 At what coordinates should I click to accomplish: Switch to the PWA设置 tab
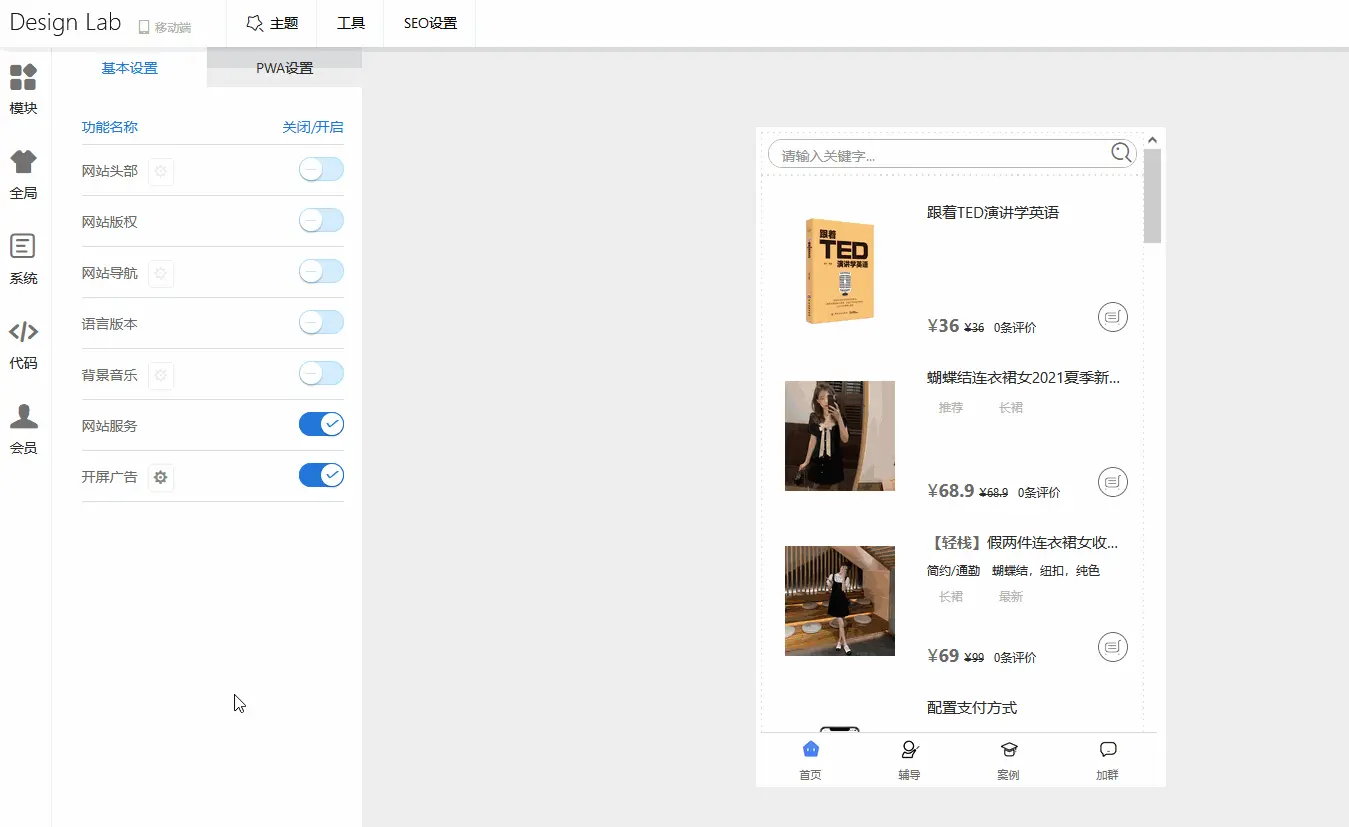point(284,68)
